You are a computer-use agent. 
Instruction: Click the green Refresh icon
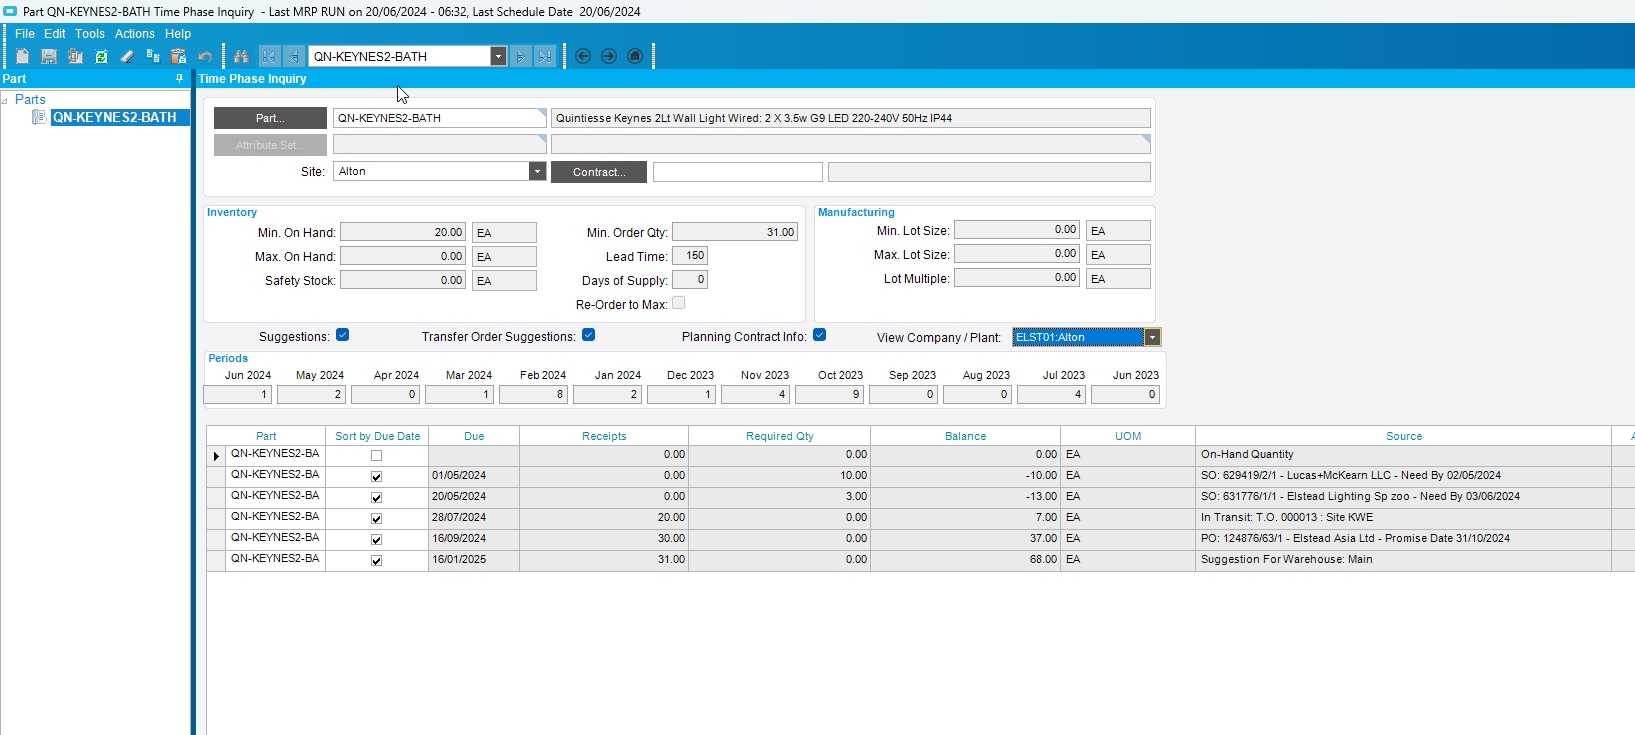tap(101, 56)
